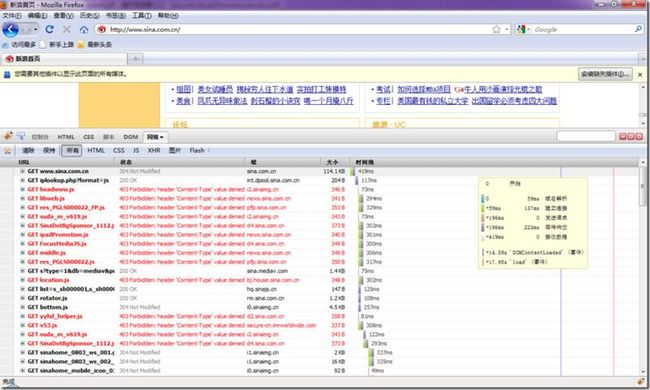Screen dimensions: 650x390
Task: Activate the Firebug inspect element tool
Action: (x=21, y=136)
